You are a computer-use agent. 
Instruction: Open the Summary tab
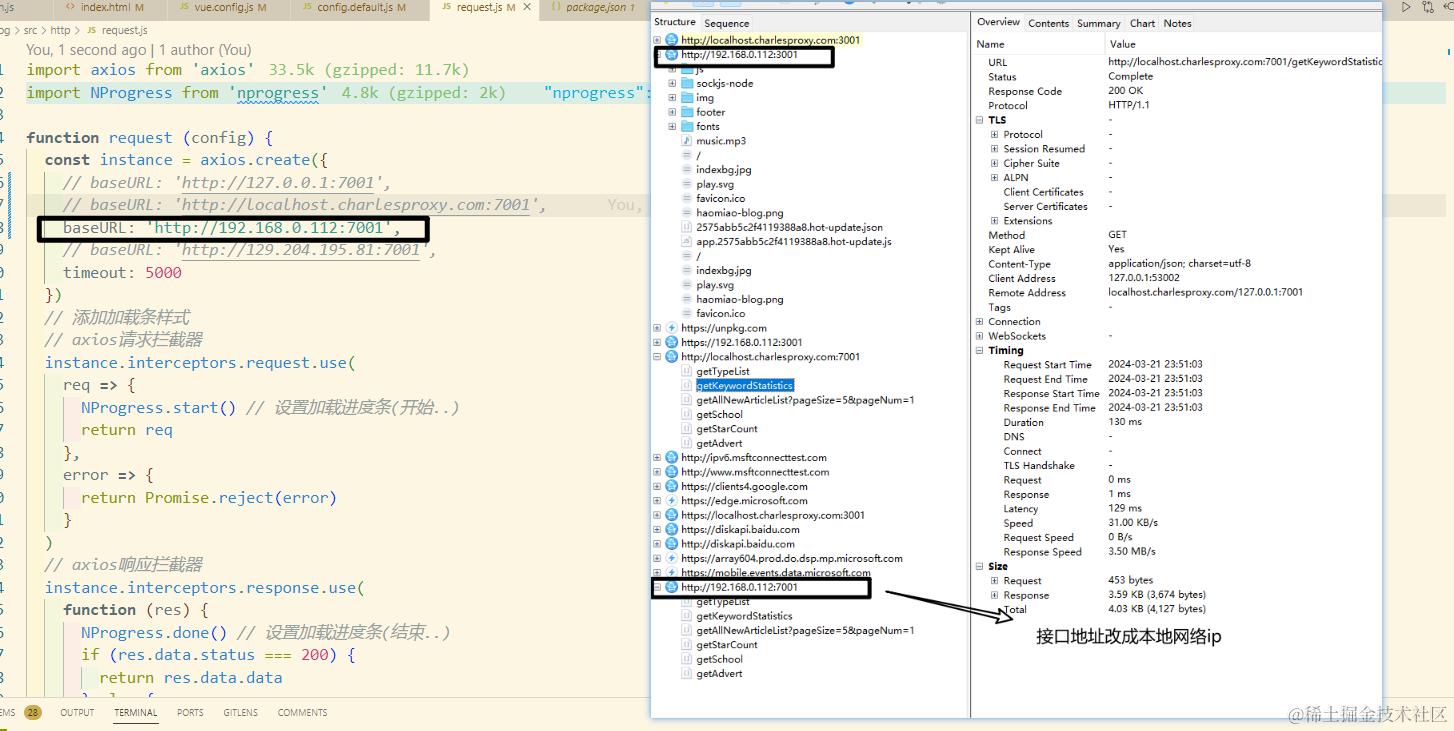[1099, 23]
